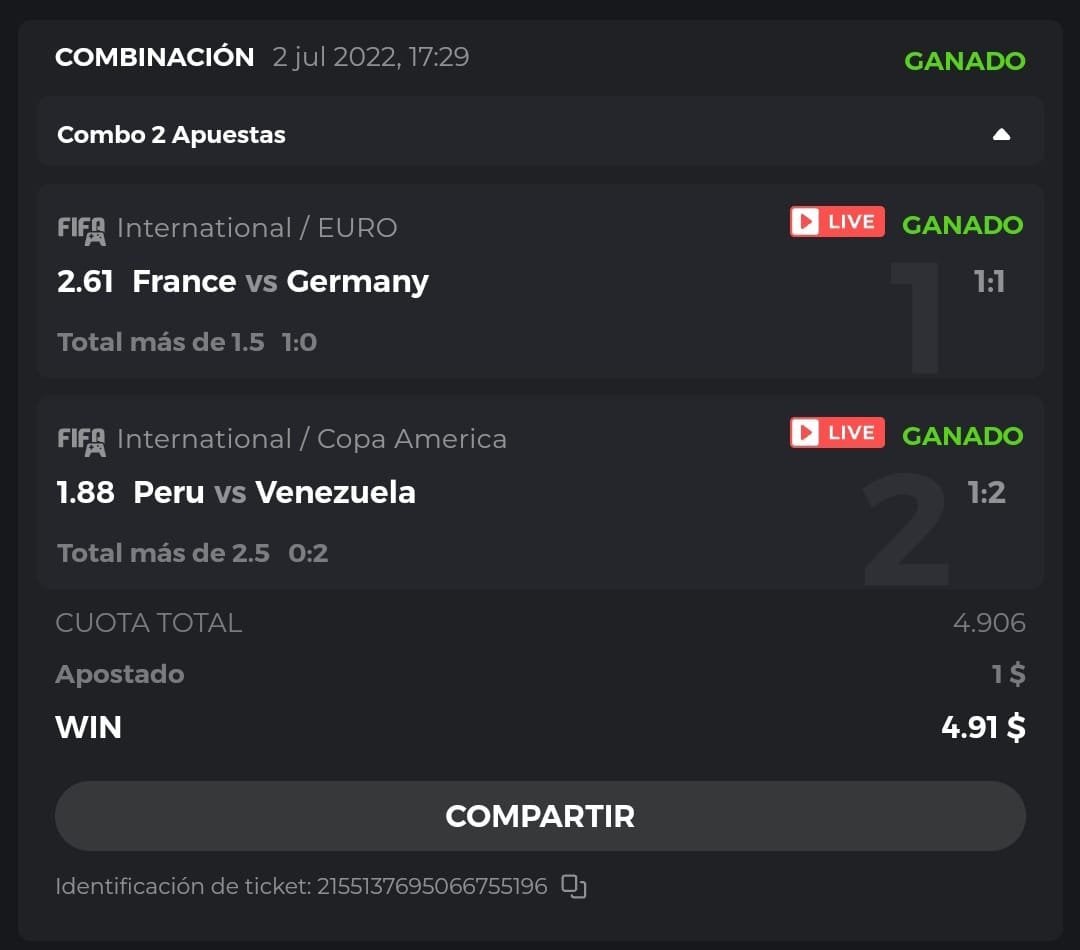Click the ticket identification number text
This screenshot has height=950, width=1080.
click(x=432, y=886)
